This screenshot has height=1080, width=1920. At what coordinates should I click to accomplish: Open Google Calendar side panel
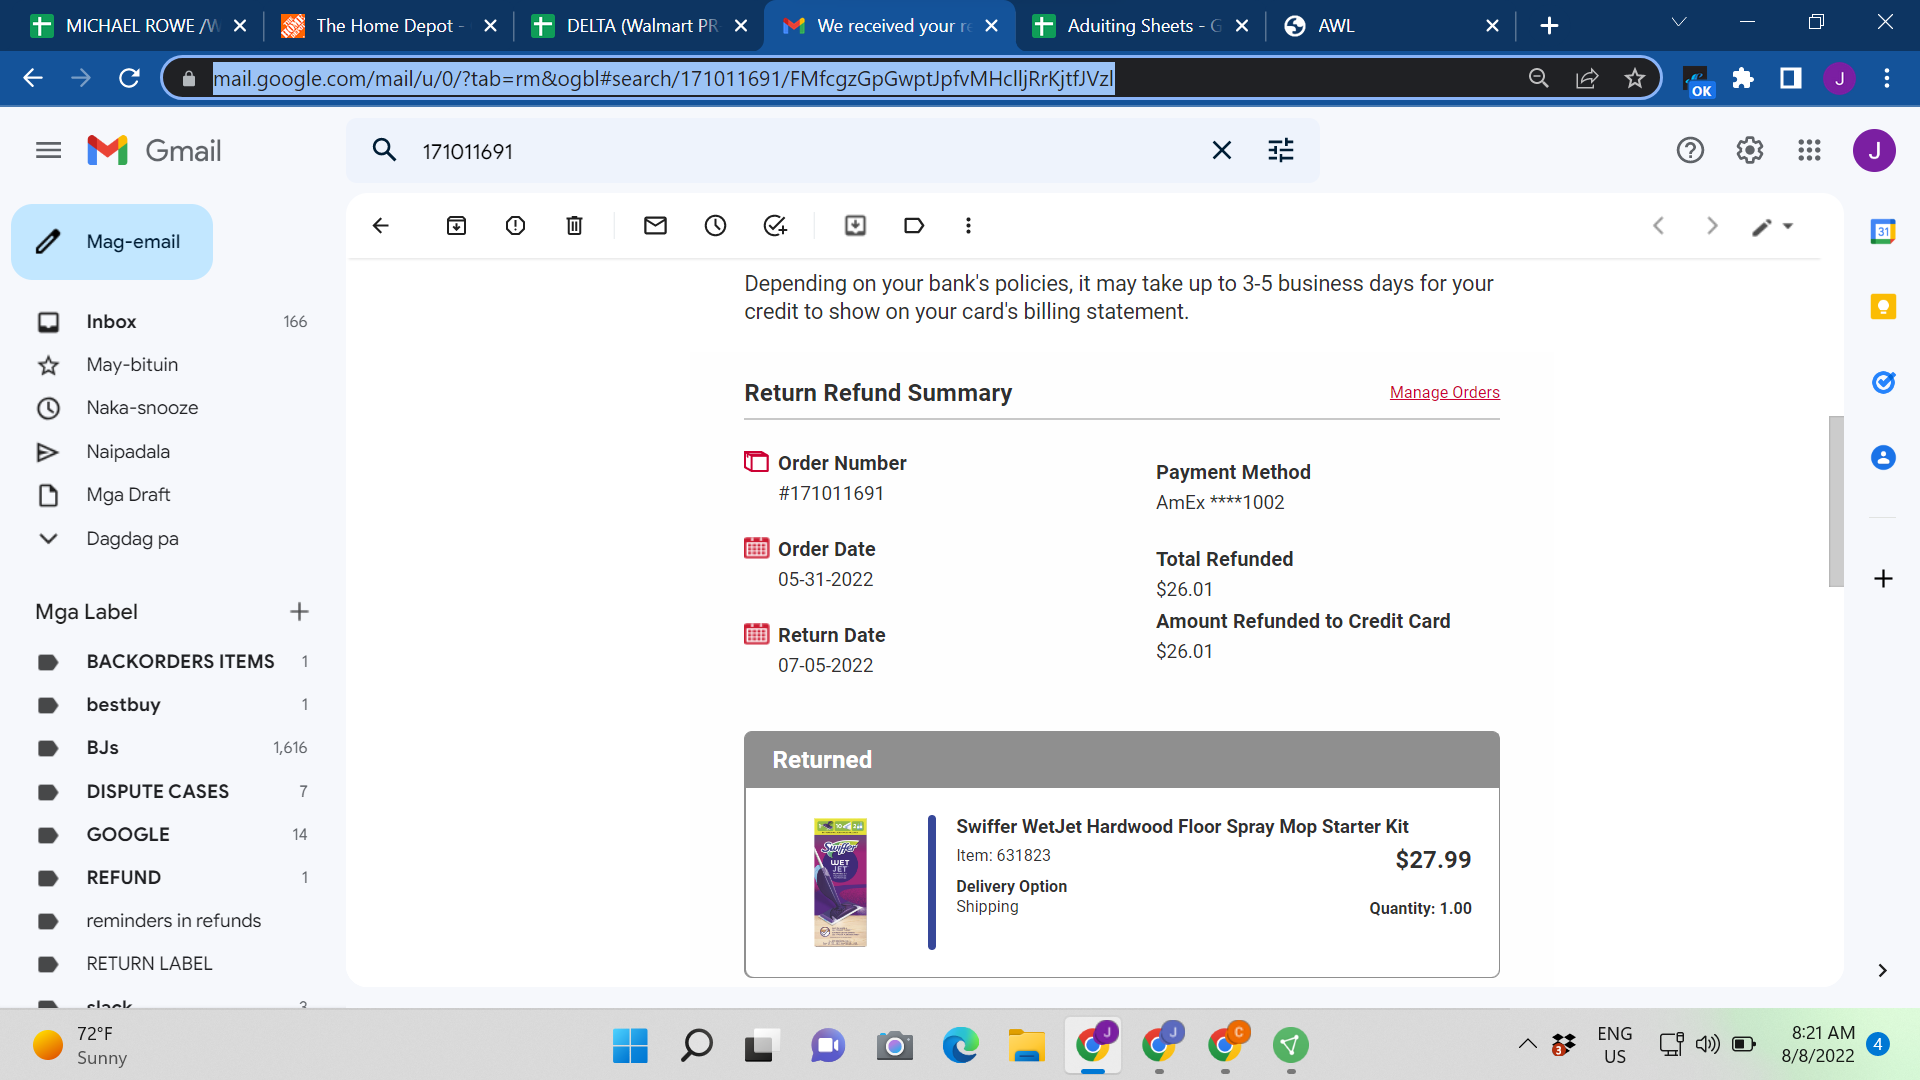coord(1883,232)
